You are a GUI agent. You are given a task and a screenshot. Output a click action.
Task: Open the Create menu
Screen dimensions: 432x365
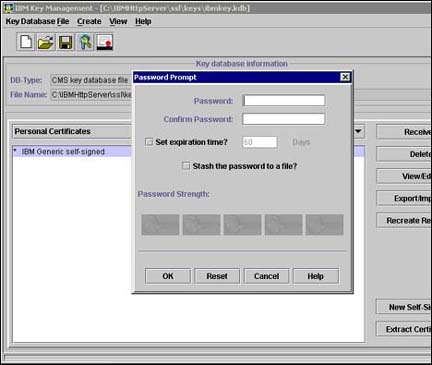click(x=89, y=21)
